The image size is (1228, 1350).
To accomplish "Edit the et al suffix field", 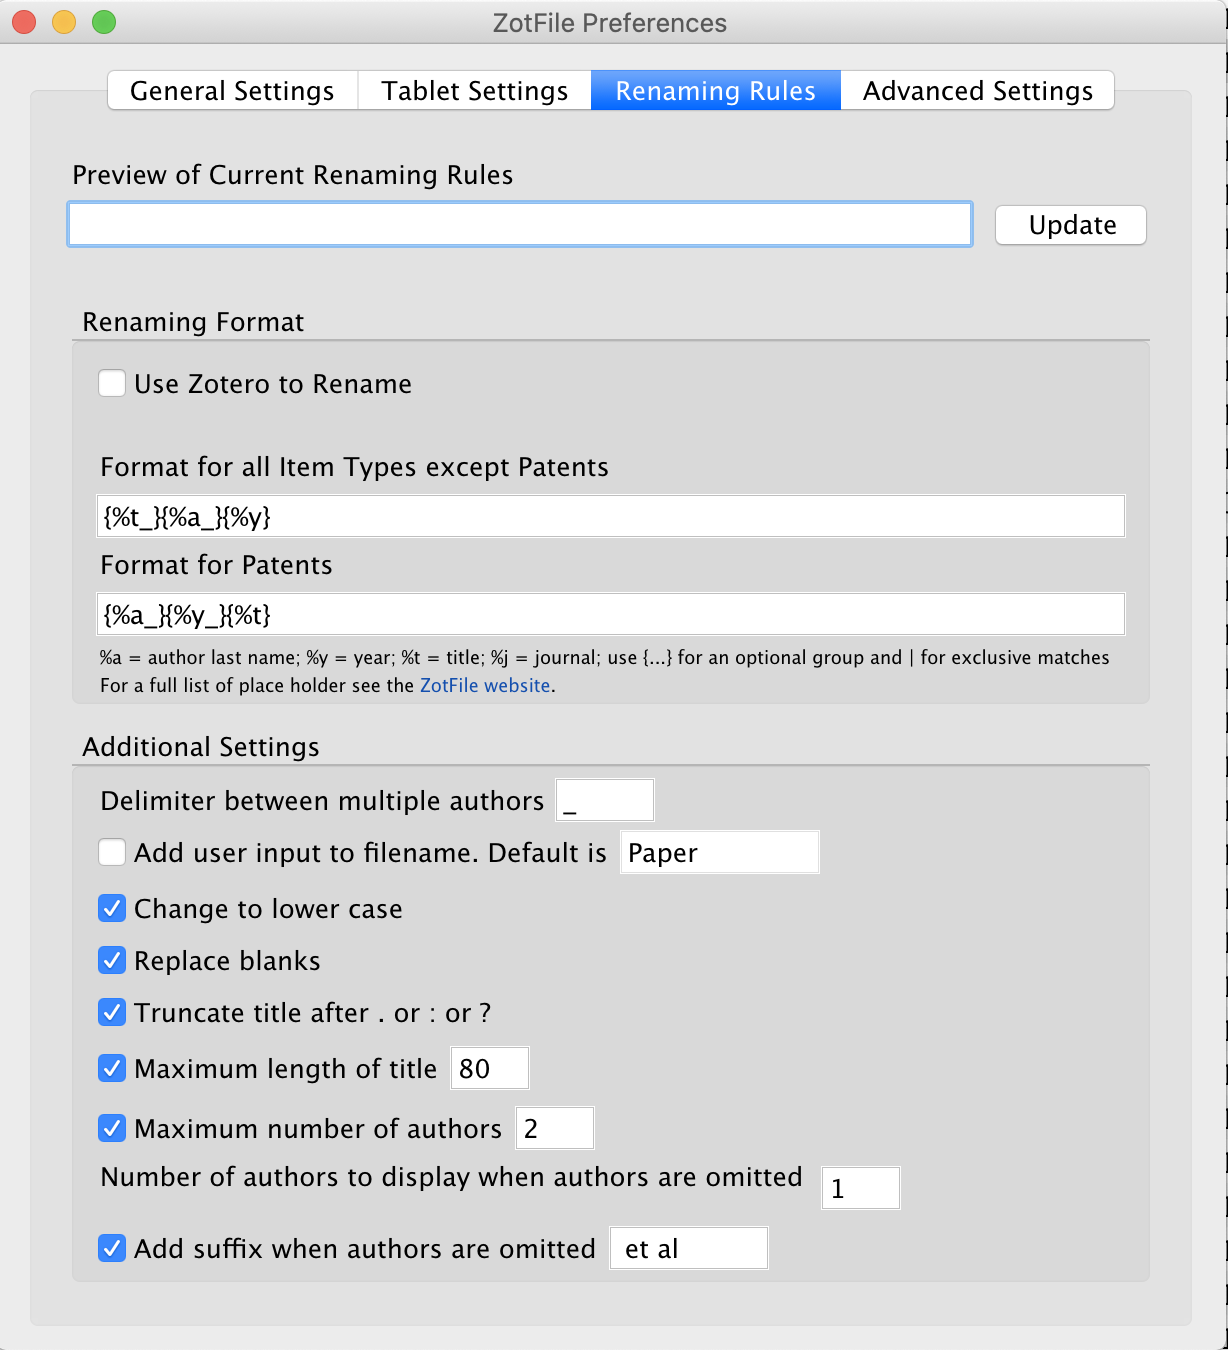I will pos(689,1248).
